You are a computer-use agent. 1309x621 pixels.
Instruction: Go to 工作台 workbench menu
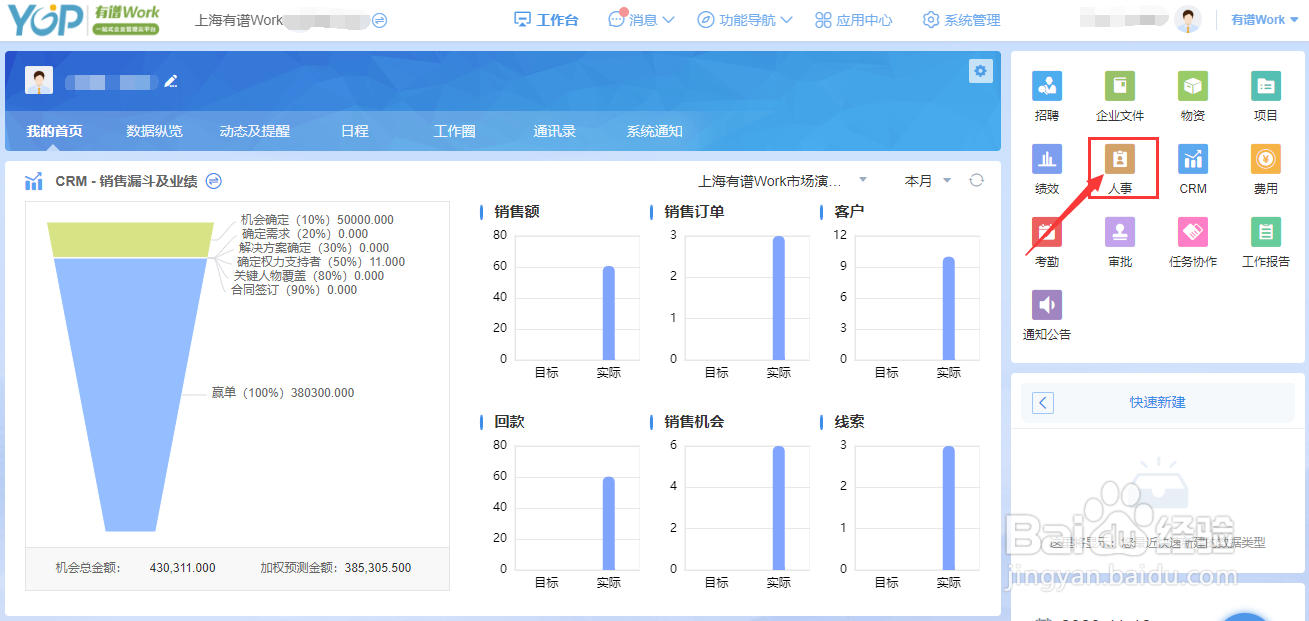(x=546, y=20)
